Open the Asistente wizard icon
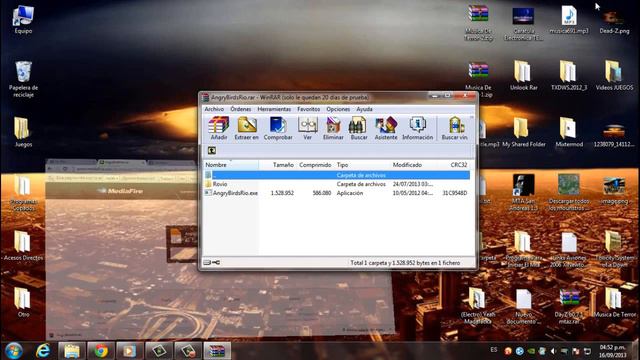This screenshot has width=640, height=360. [x=386, y=128]
